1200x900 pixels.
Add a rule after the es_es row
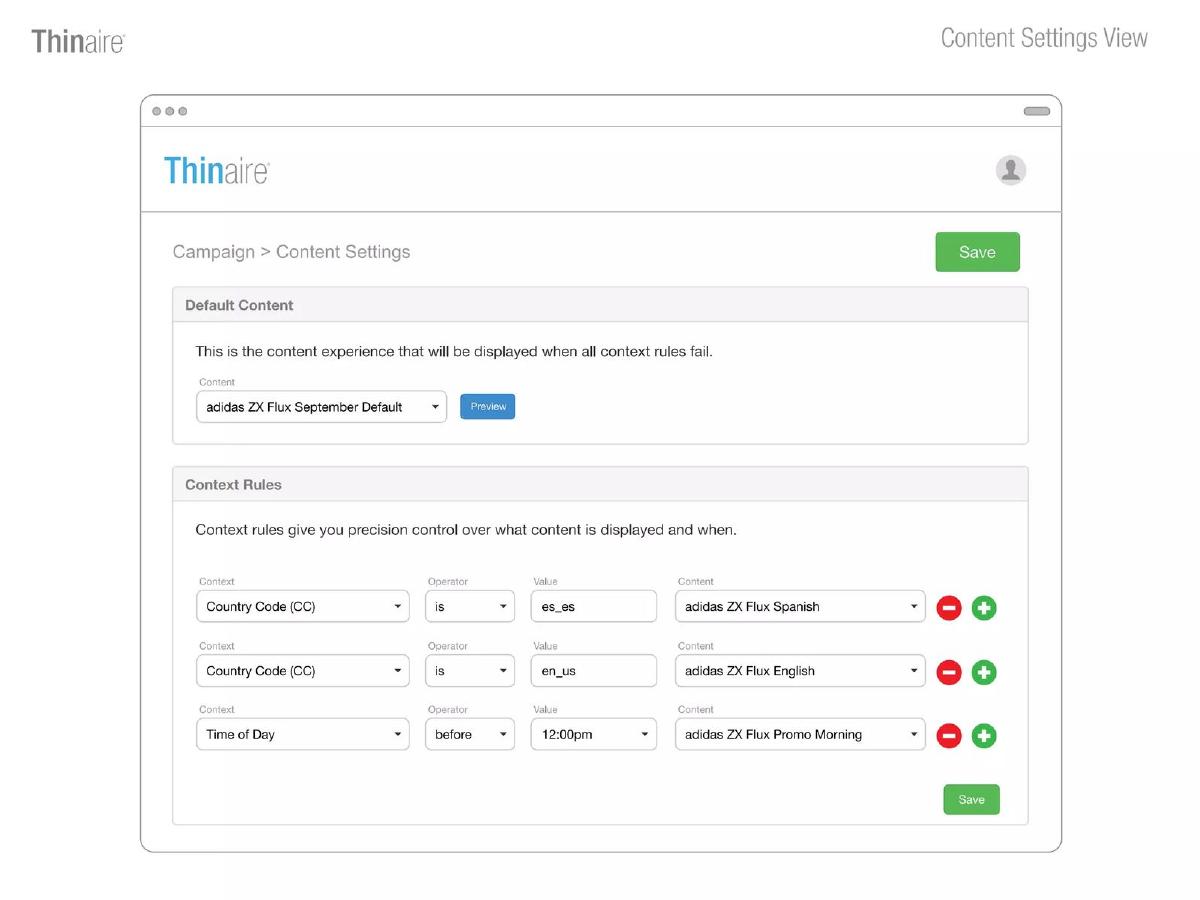click(x=984, y=608)
